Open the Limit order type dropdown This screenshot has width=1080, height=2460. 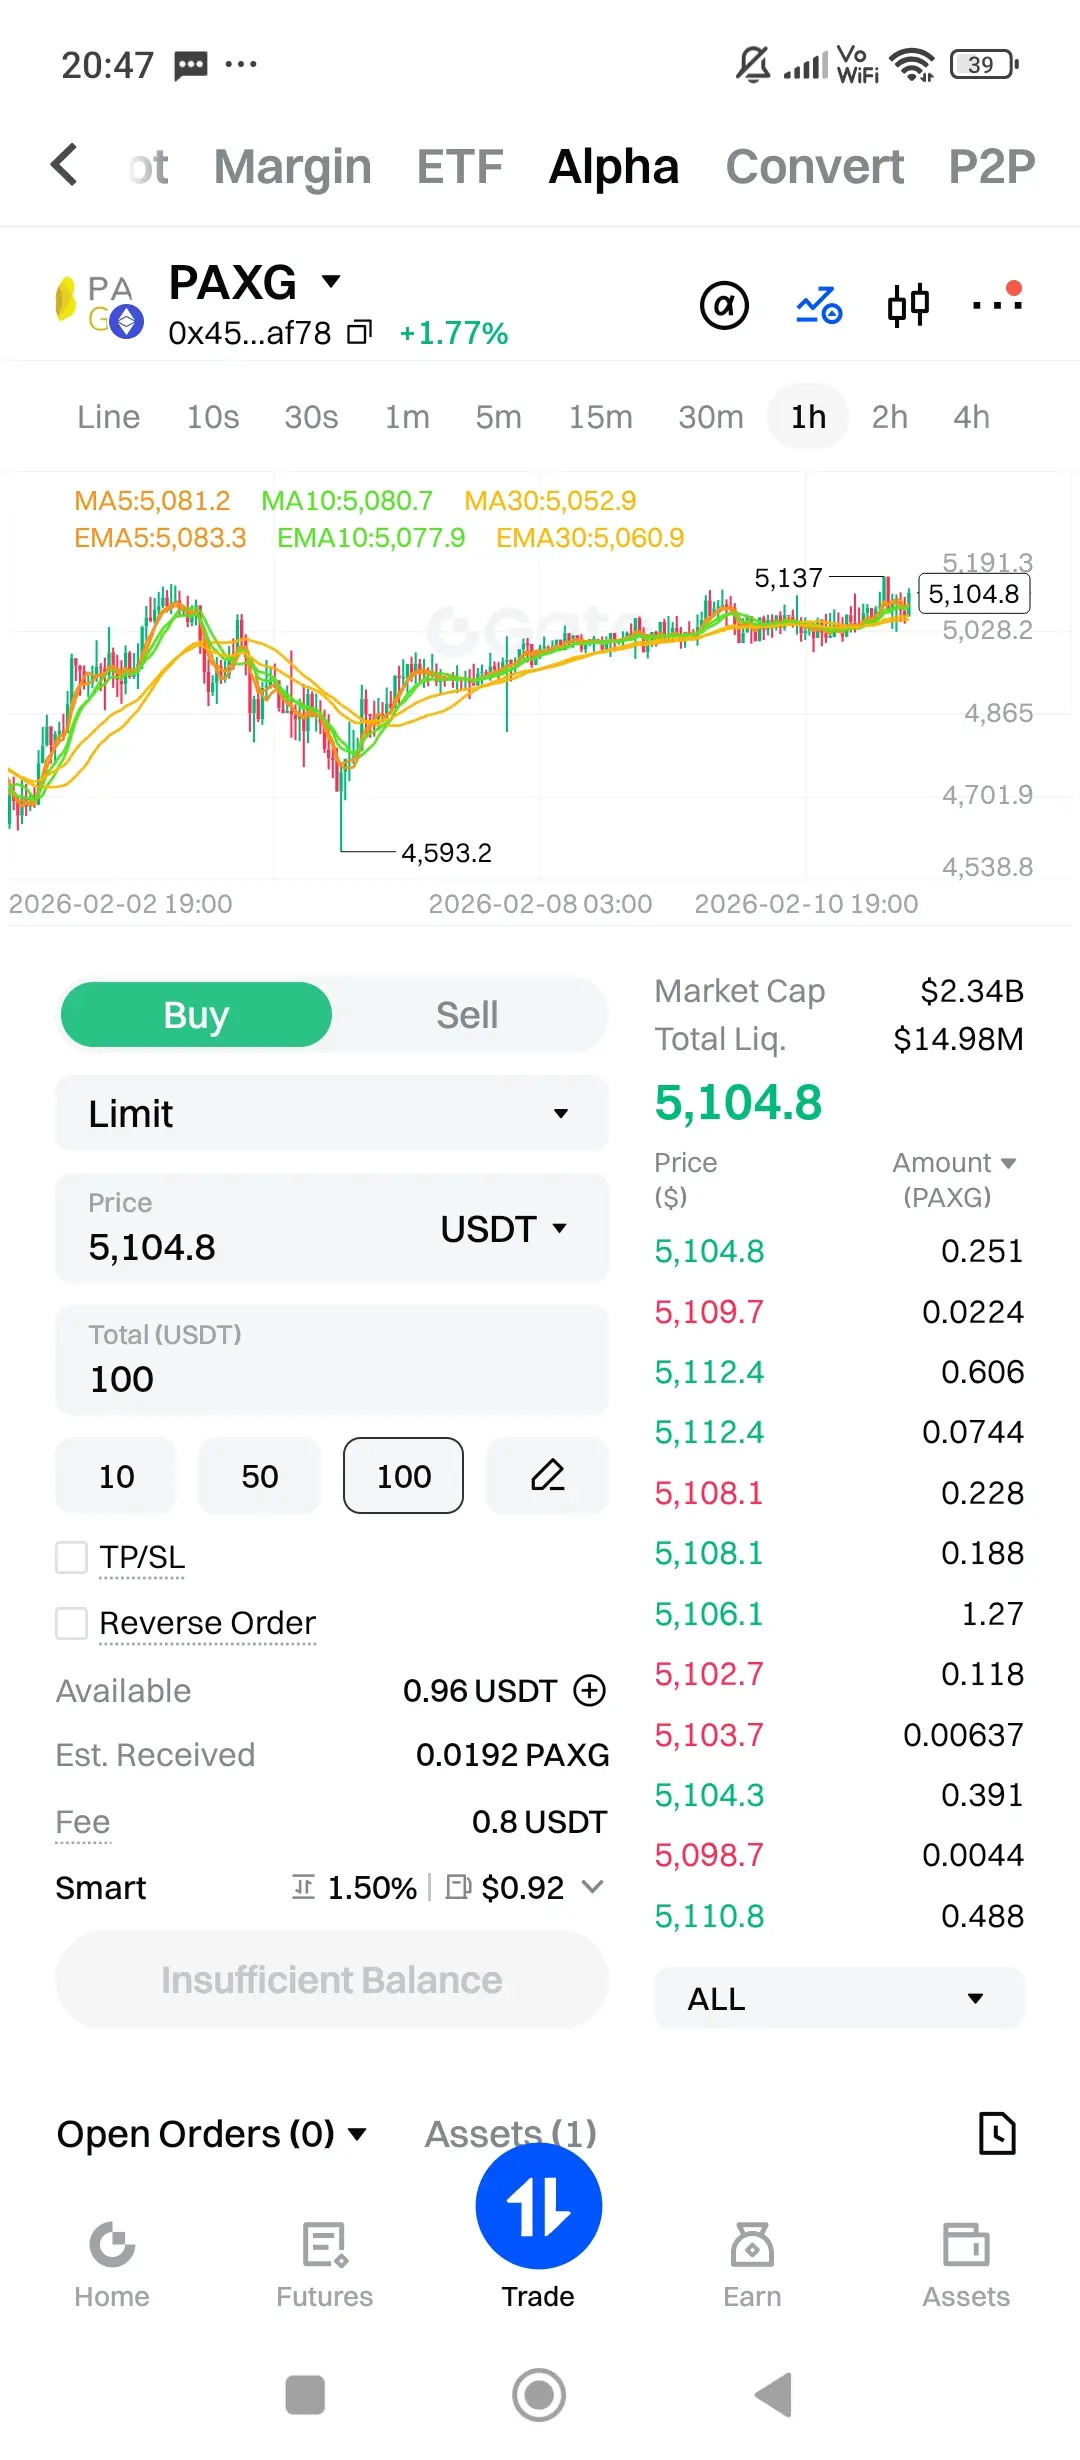coord(332,1113)
